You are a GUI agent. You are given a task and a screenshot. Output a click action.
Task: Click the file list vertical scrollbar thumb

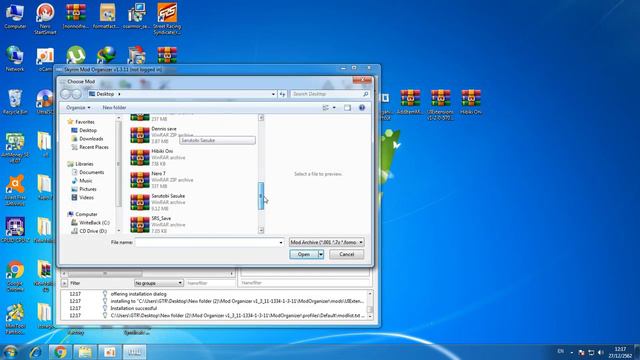point(261,196)
